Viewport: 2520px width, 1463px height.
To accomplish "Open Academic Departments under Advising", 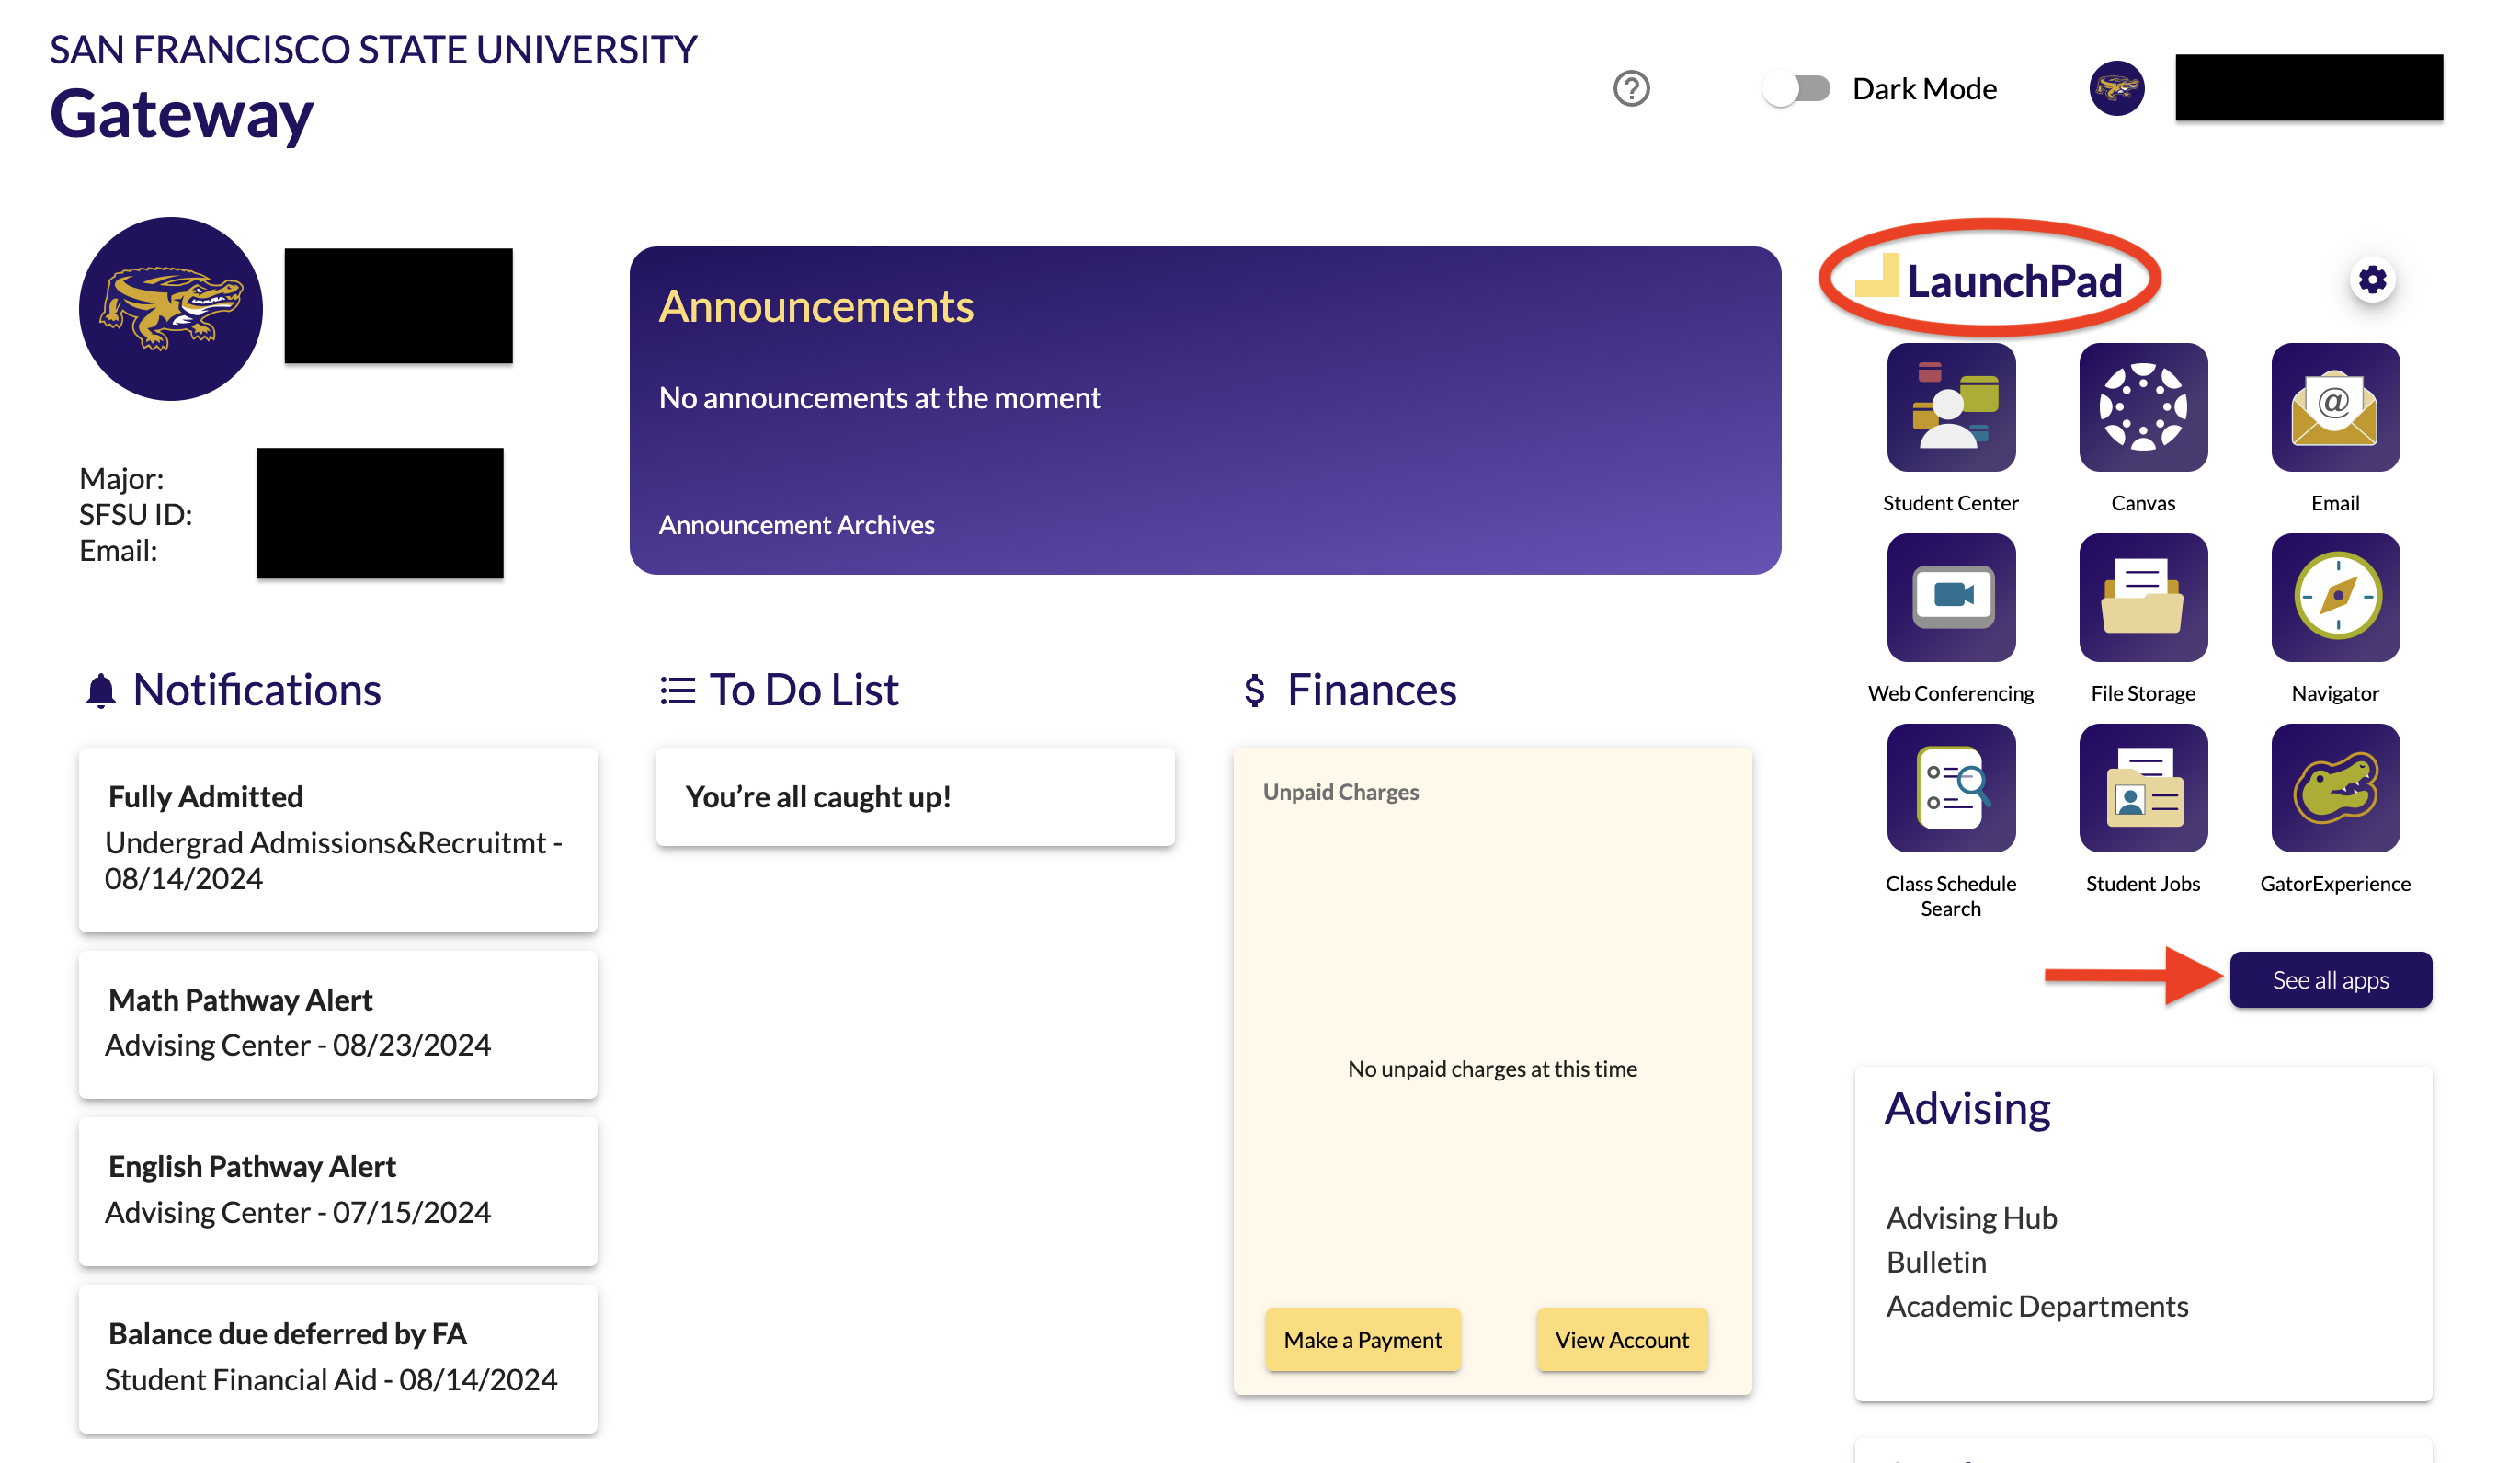I will pyautogui.click(x=2036, y=1305).
